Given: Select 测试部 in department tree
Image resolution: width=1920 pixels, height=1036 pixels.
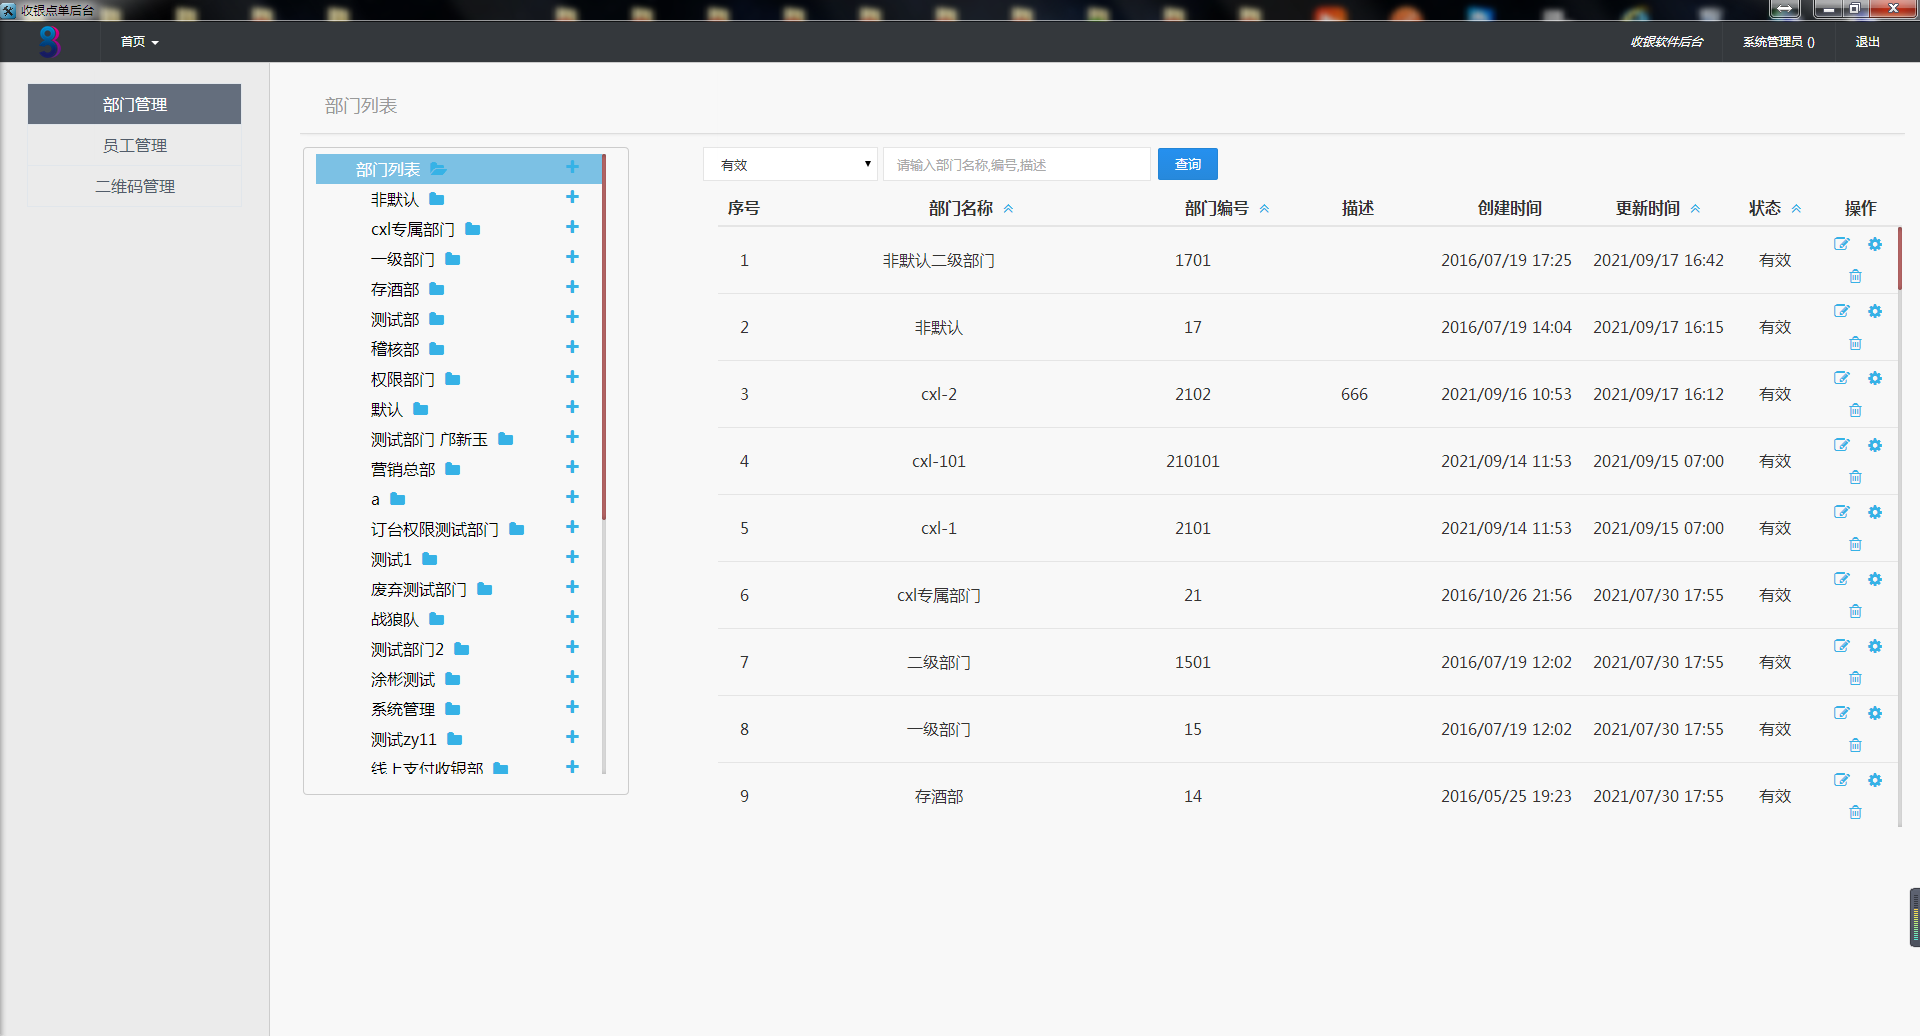Looking at the screenshot, I should [x=395, y=319].
